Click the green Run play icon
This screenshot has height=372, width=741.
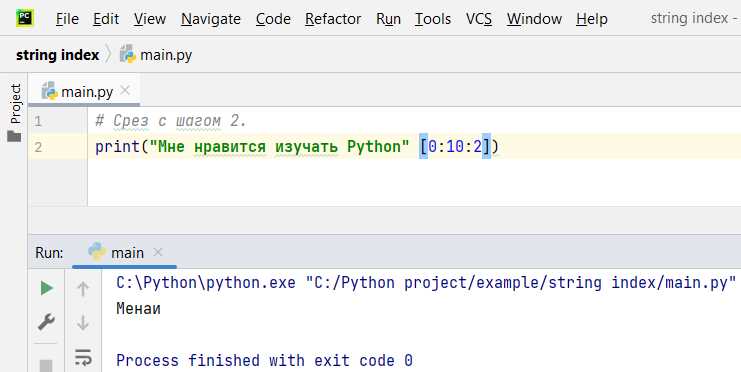point(46,288)
